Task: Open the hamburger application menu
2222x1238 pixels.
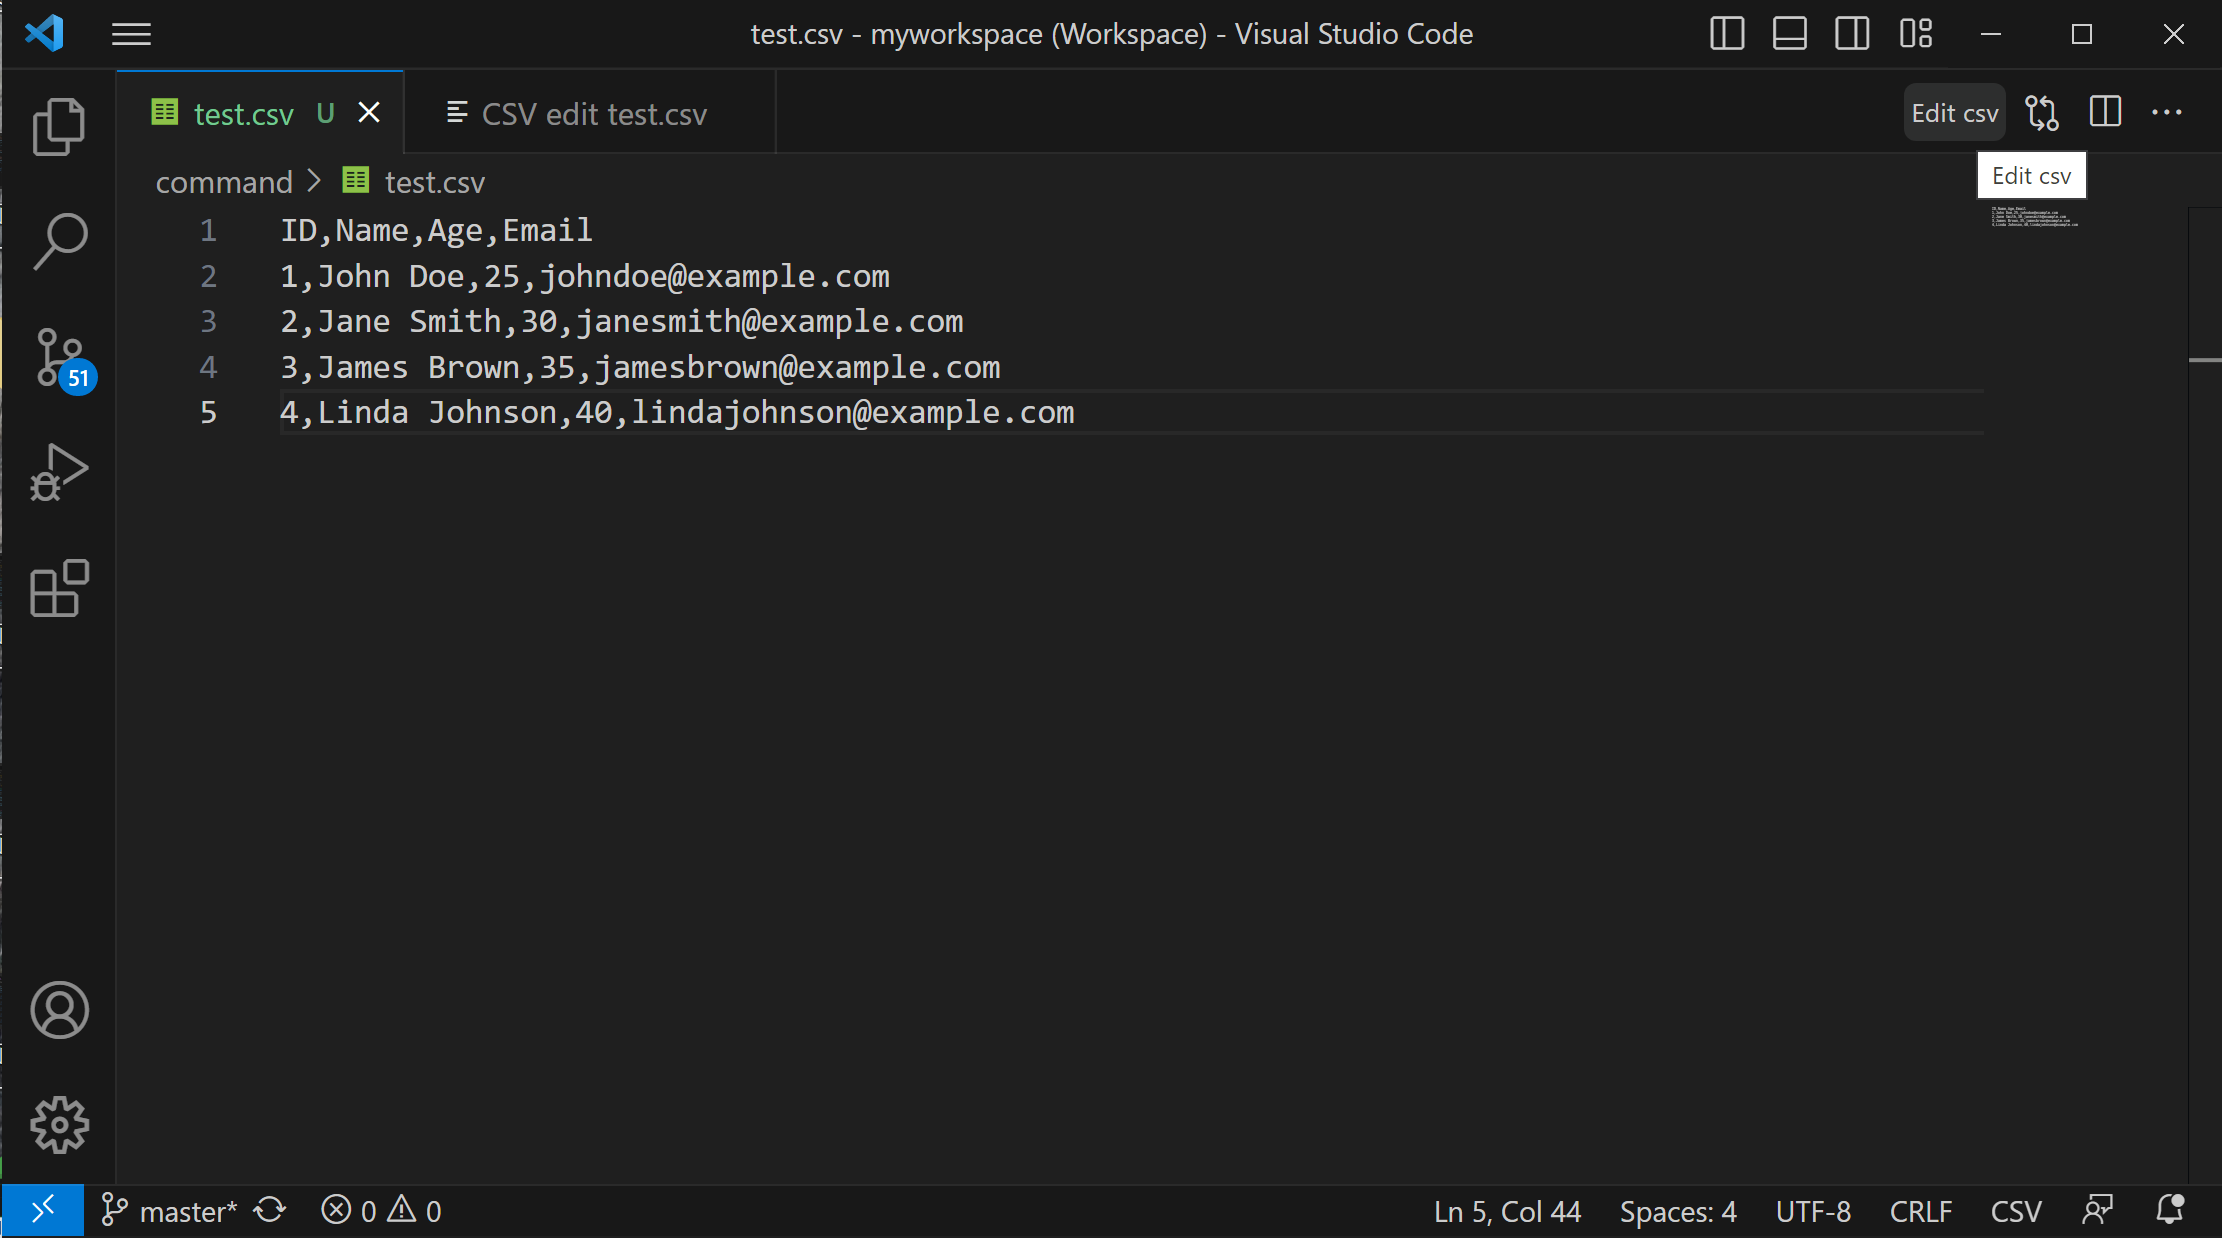Action: click(131, 34)
